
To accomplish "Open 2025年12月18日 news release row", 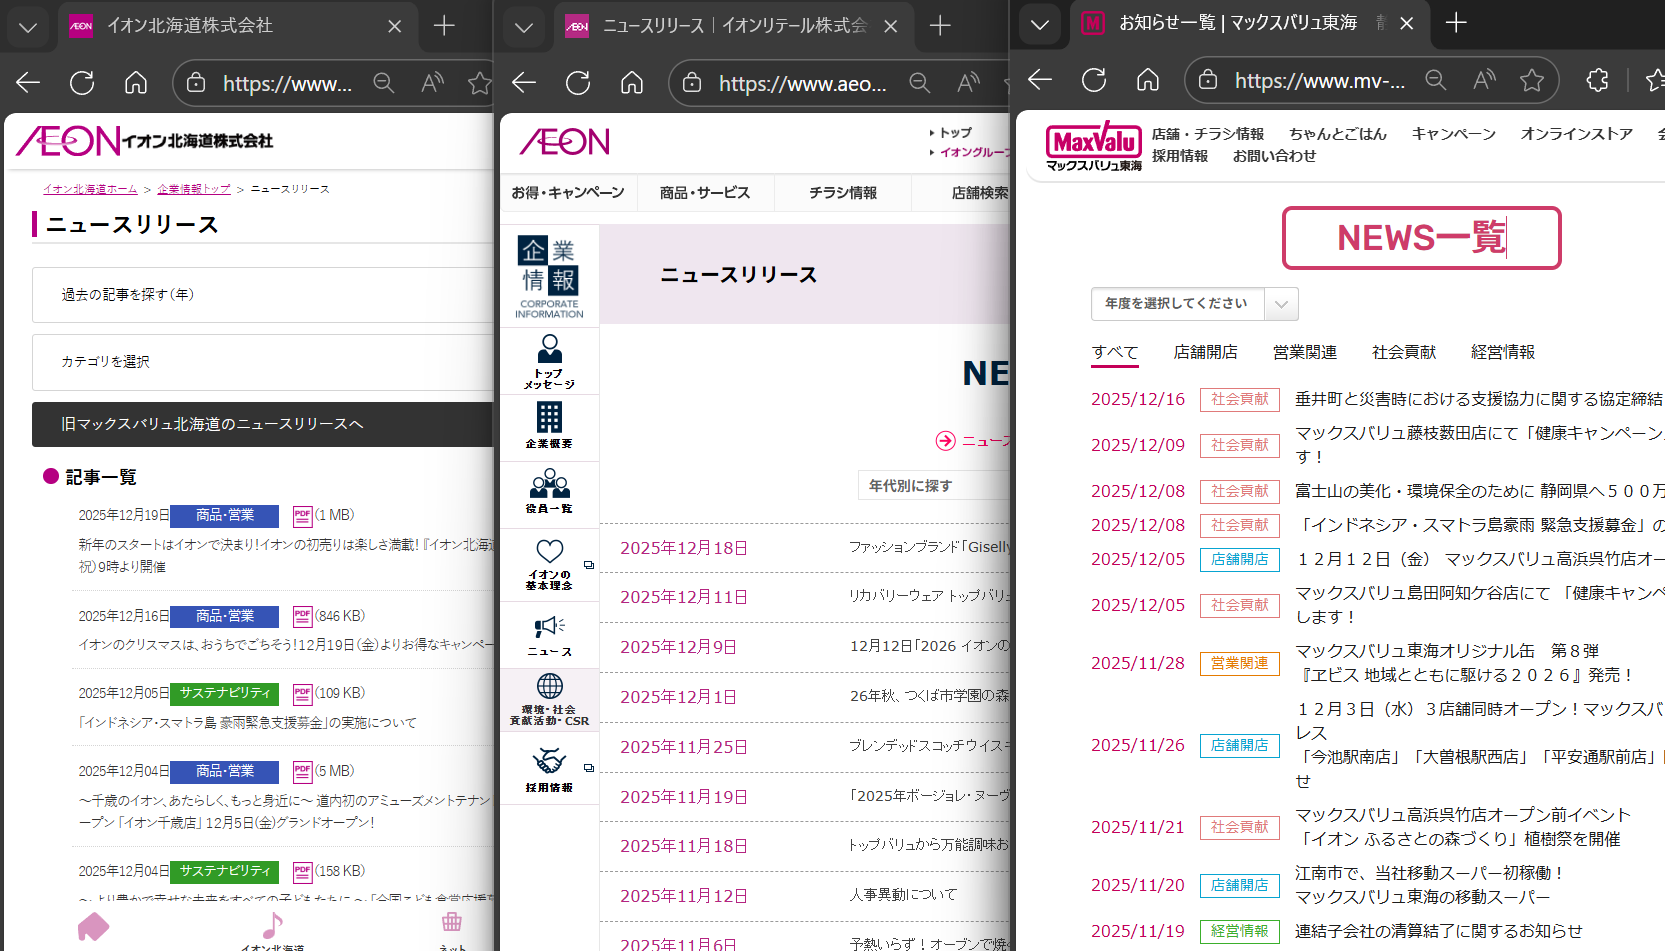I will click(x=805, y=548).
